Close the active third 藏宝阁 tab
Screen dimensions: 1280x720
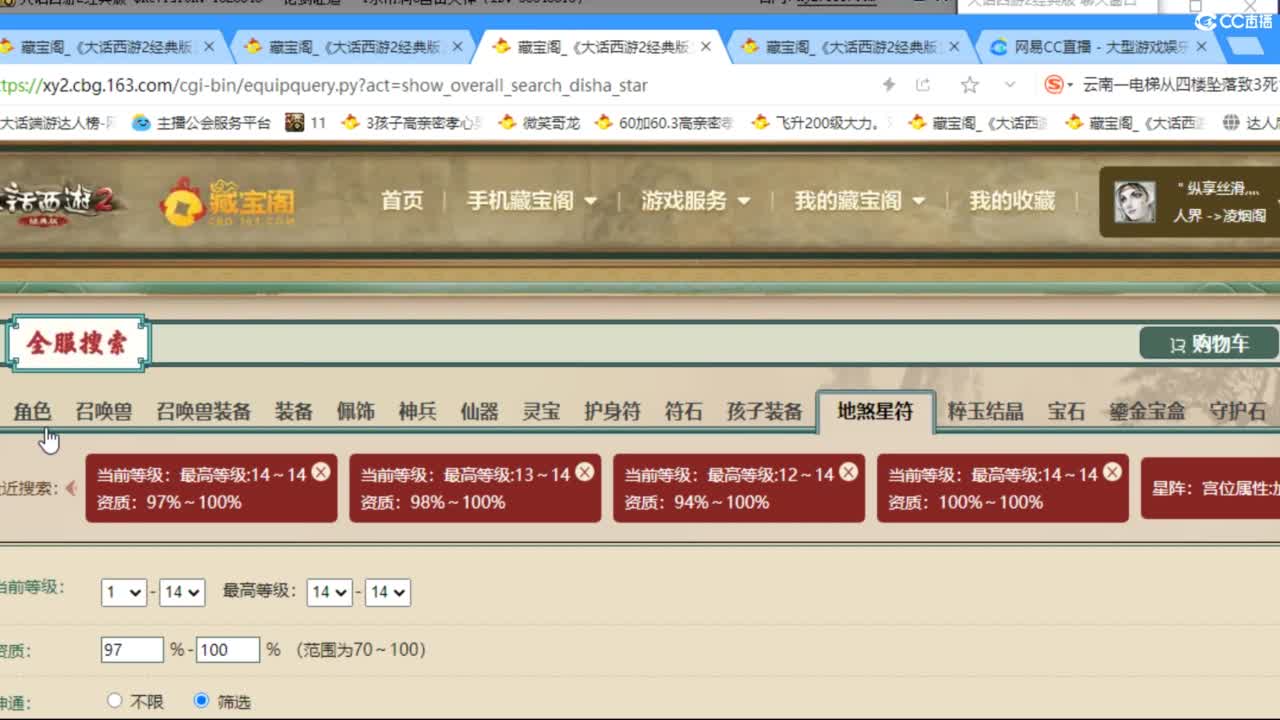(x=706, y=46)
